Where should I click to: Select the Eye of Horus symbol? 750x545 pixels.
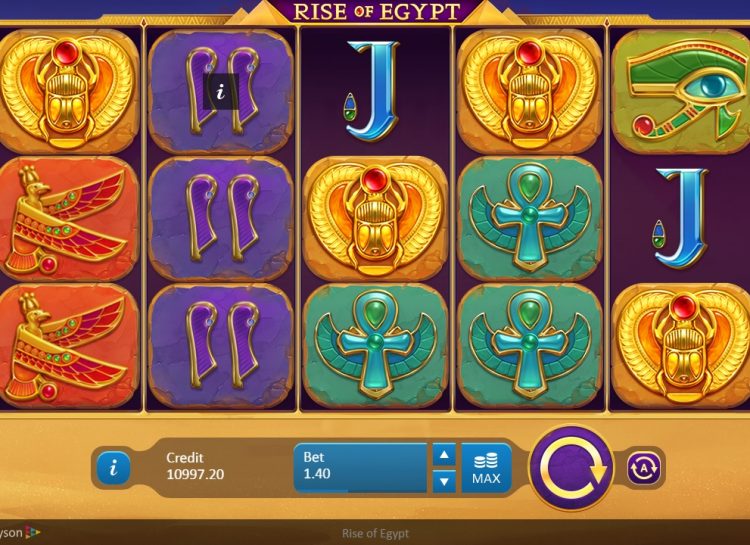click(x=681, y=91)
